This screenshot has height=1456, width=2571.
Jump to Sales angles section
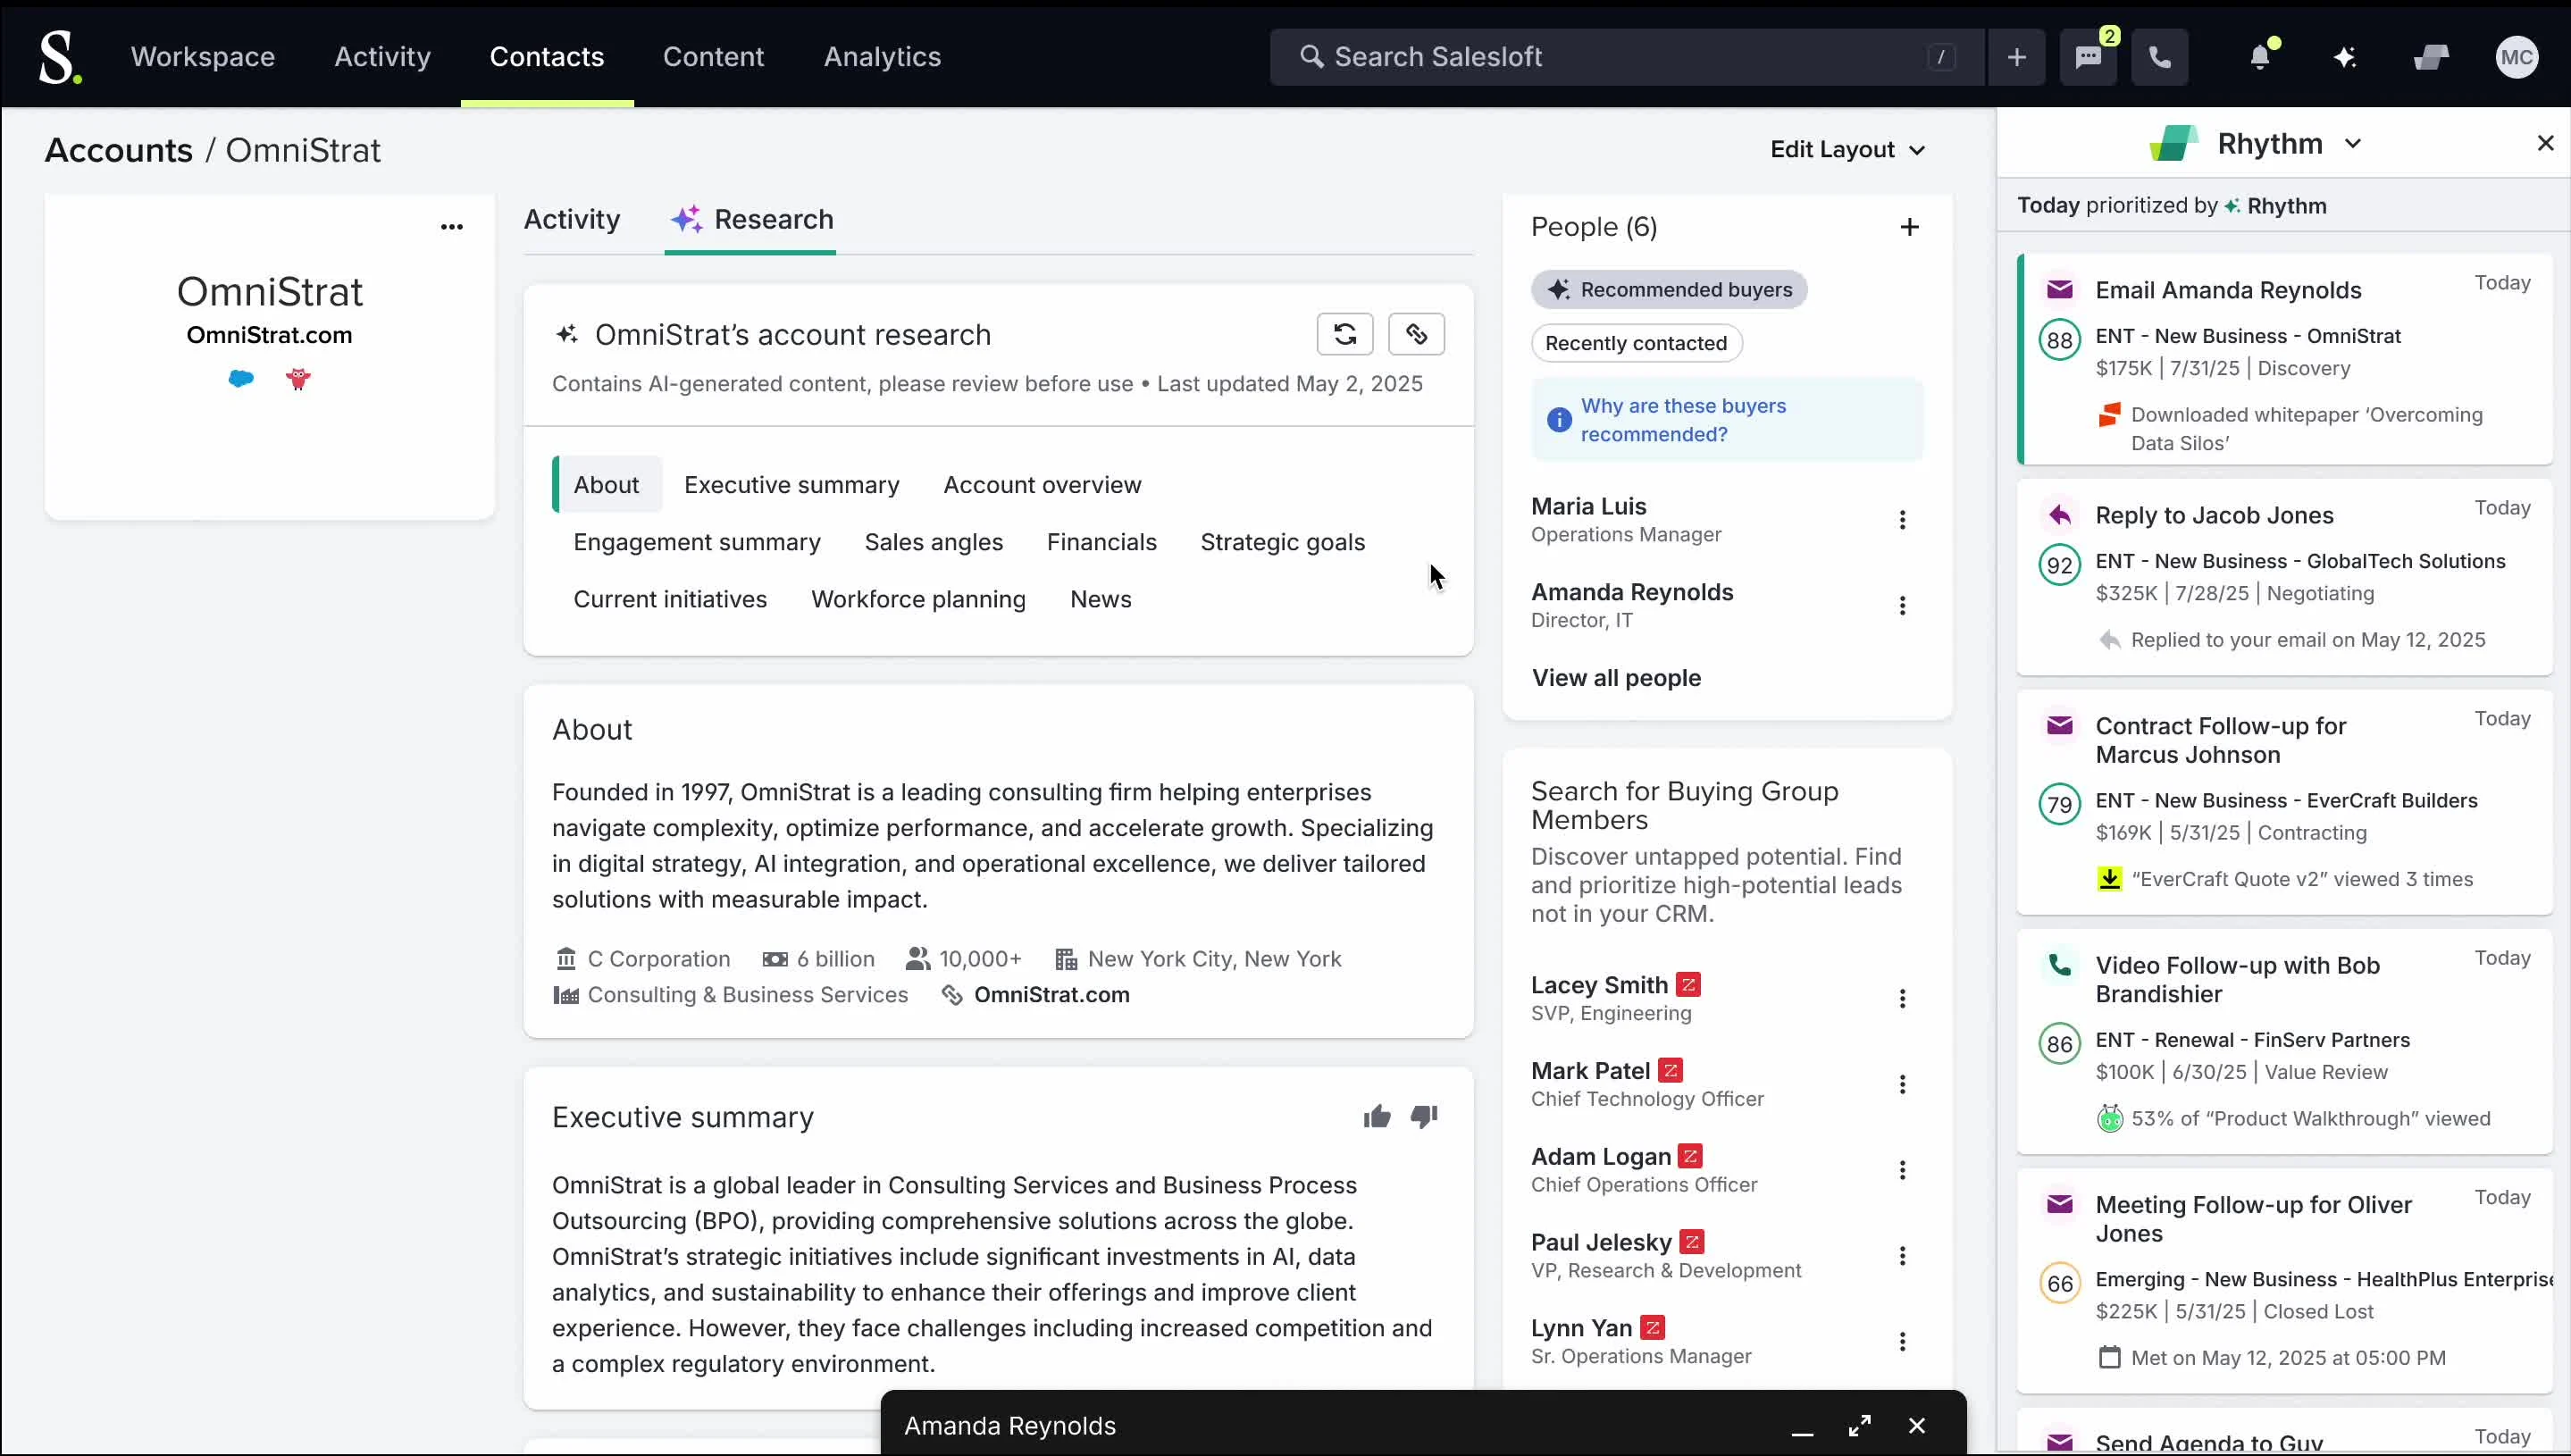934,542
